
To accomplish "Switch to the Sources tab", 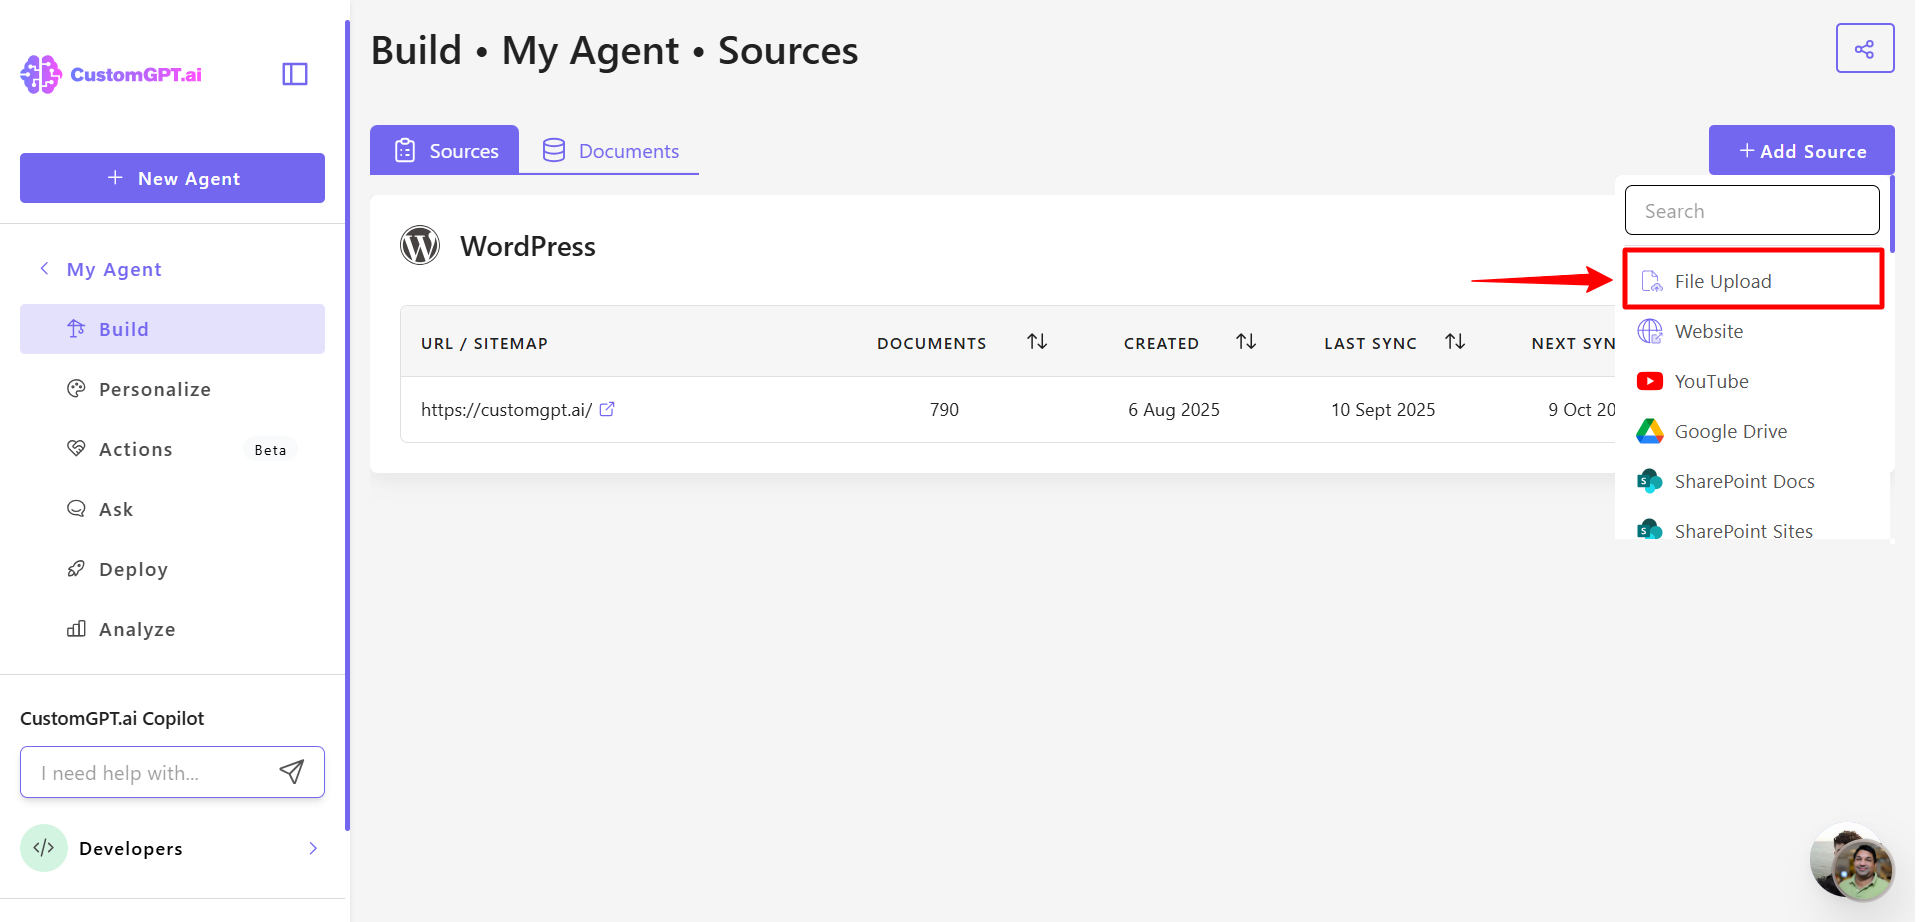I will coord(444,150).
